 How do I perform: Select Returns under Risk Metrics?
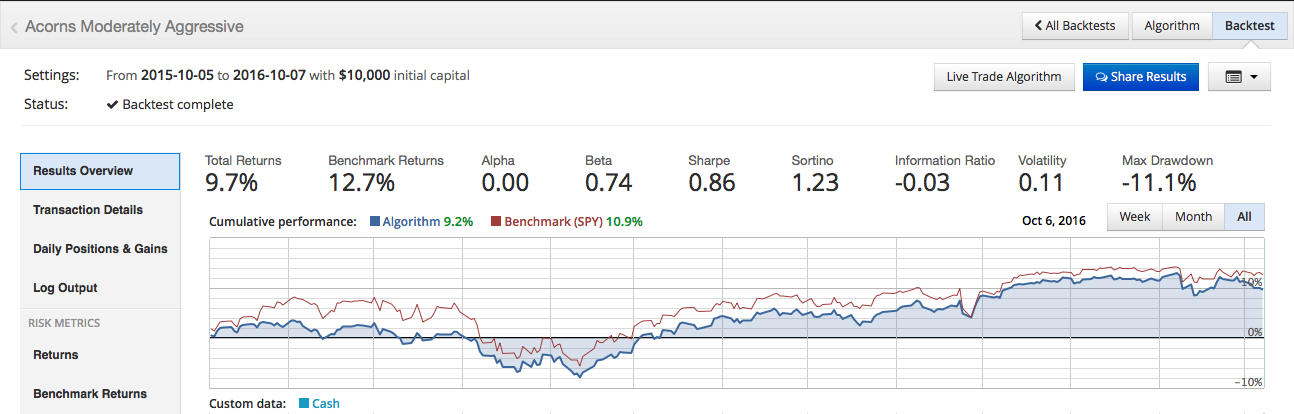(x=56, y=355)
